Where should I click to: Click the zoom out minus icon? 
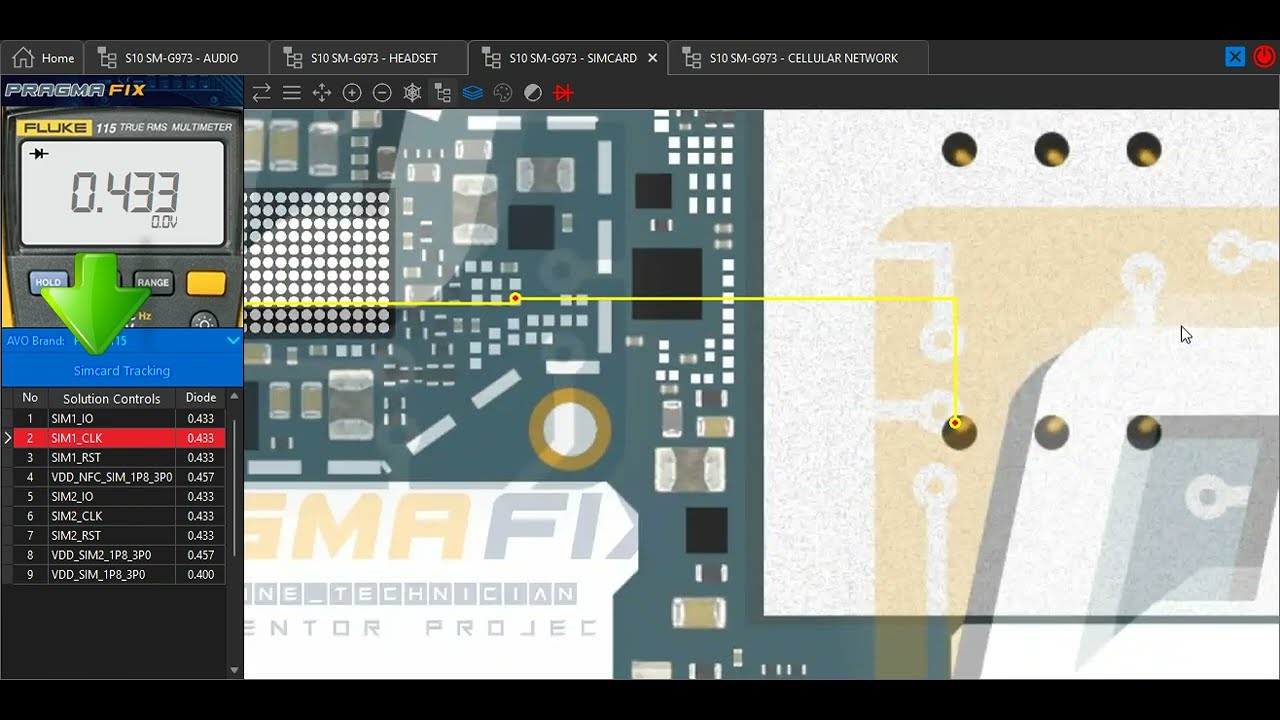tap(382, 93)
